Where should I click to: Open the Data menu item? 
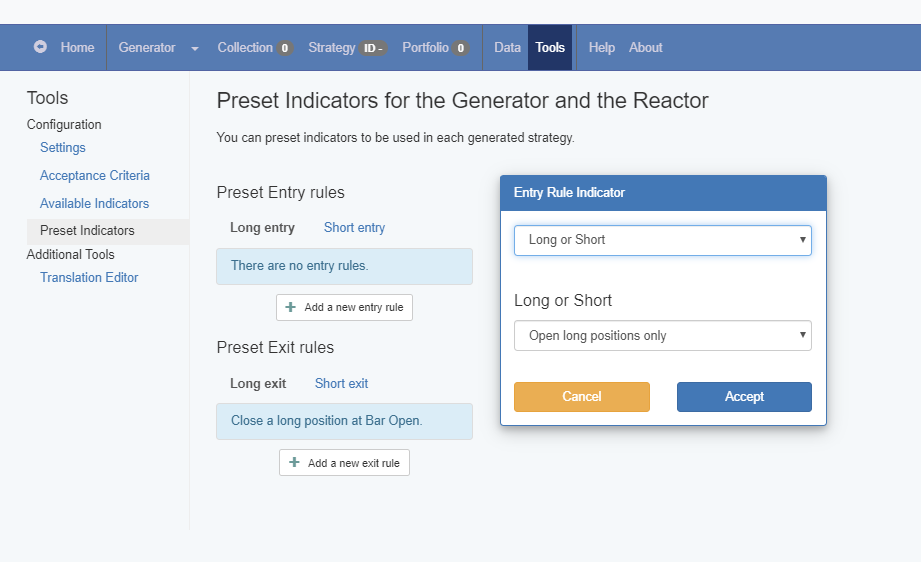507,48
